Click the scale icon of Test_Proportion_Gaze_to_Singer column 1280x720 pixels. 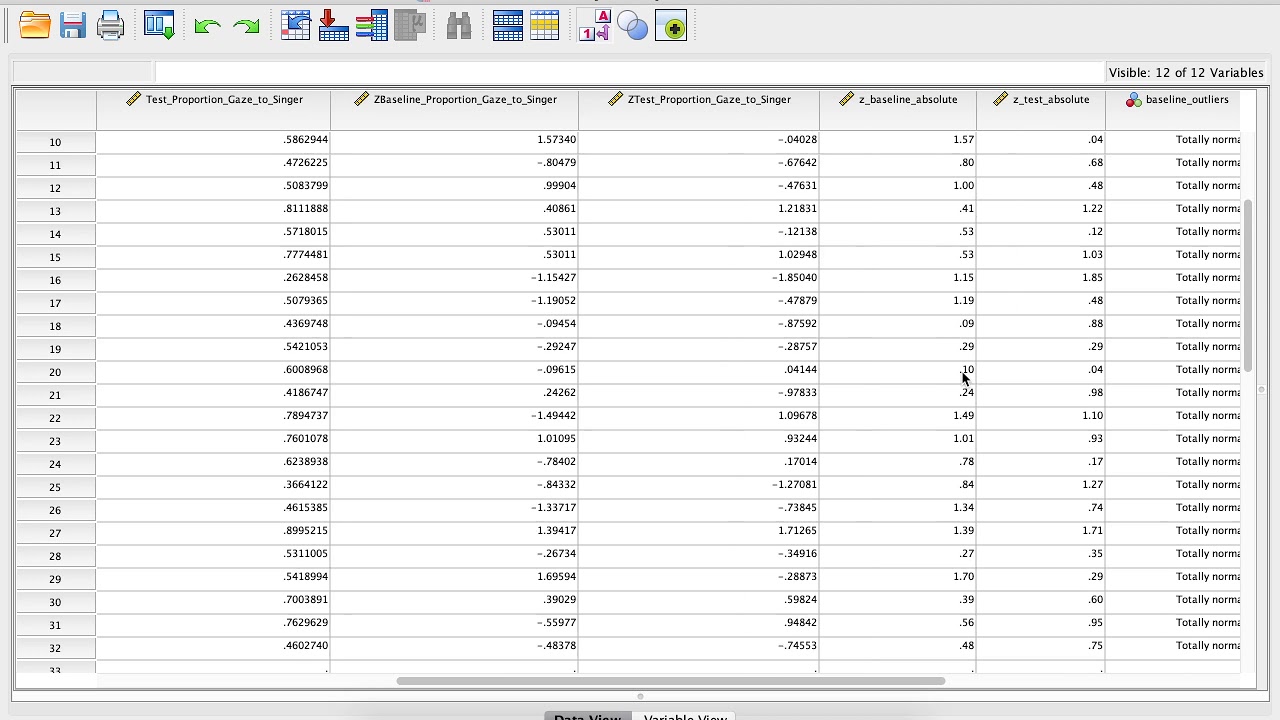pos(134,99)
